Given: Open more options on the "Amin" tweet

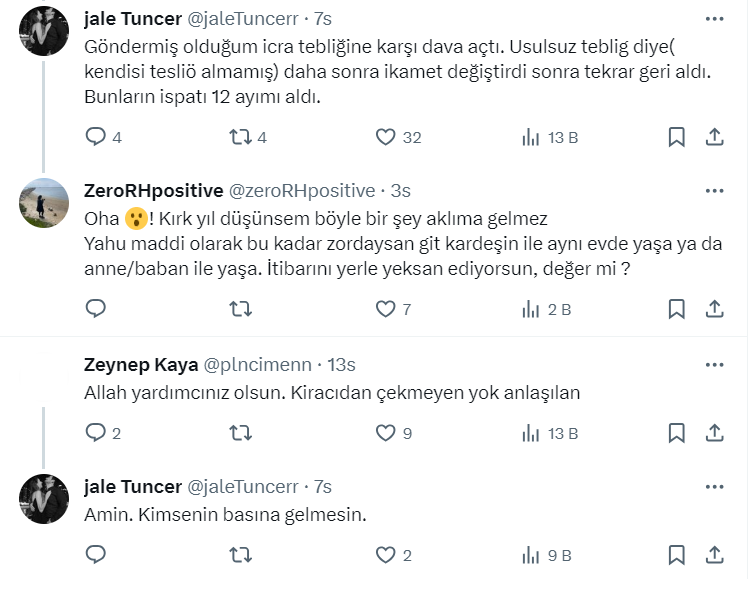Looking at the screenshot, I should pos(714,487).
